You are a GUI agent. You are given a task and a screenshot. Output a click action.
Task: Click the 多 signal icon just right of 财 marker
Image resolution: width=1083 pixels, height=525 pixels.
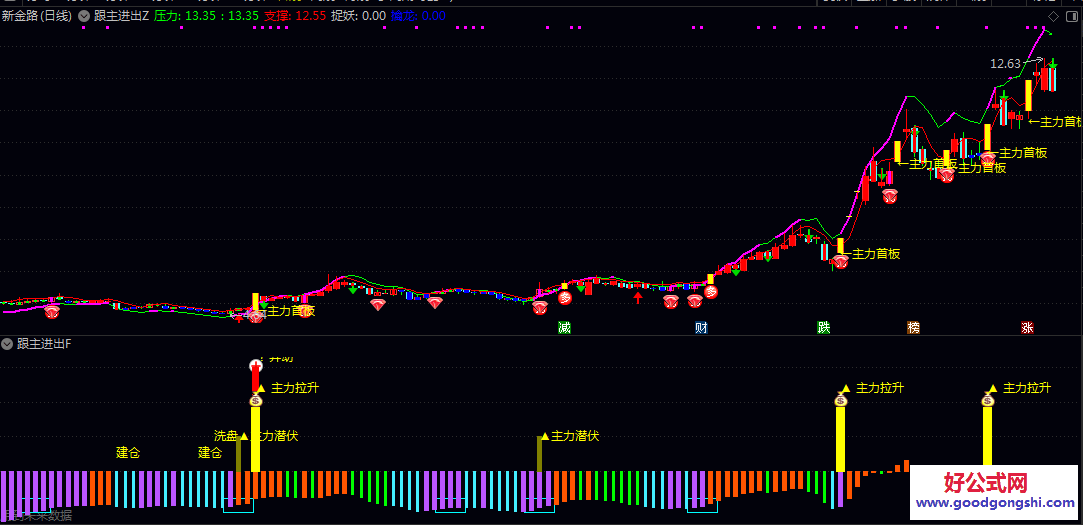(711, 292)
